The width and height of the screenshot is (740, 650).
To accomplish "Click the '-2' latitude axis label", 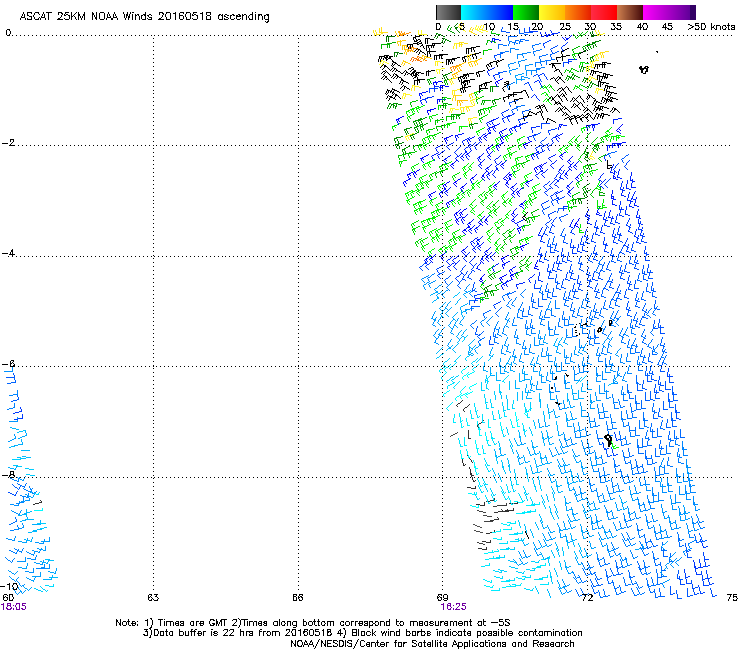I will [x=8, y=143].
